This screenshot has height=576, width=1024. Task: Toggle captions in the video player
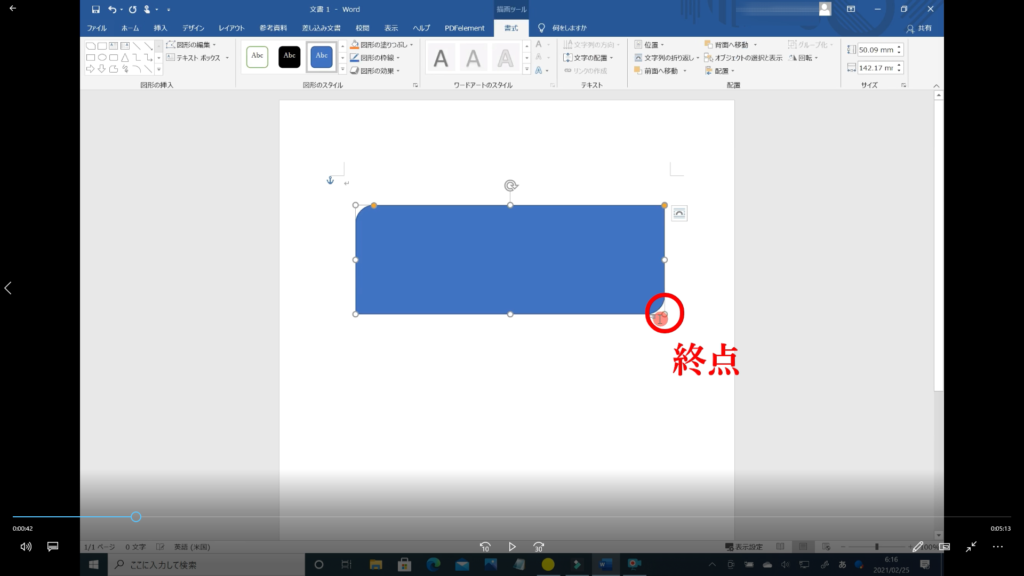click(x=53, y=547)
